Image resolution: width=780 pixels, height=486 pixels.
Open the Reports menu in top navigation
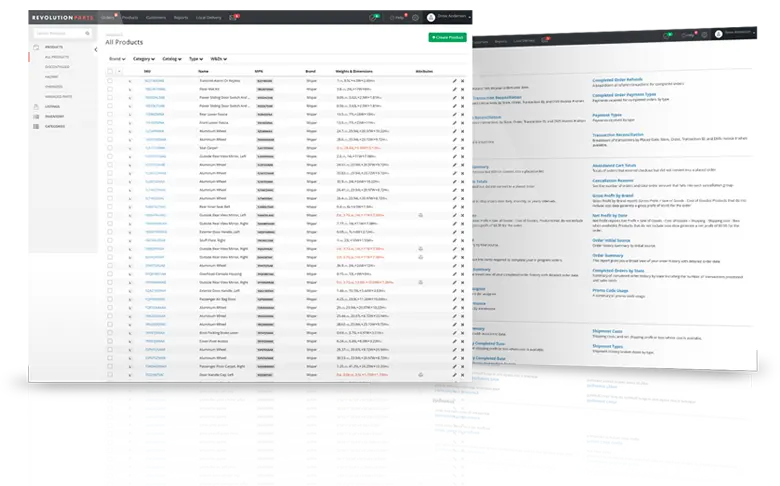point(183,17)
